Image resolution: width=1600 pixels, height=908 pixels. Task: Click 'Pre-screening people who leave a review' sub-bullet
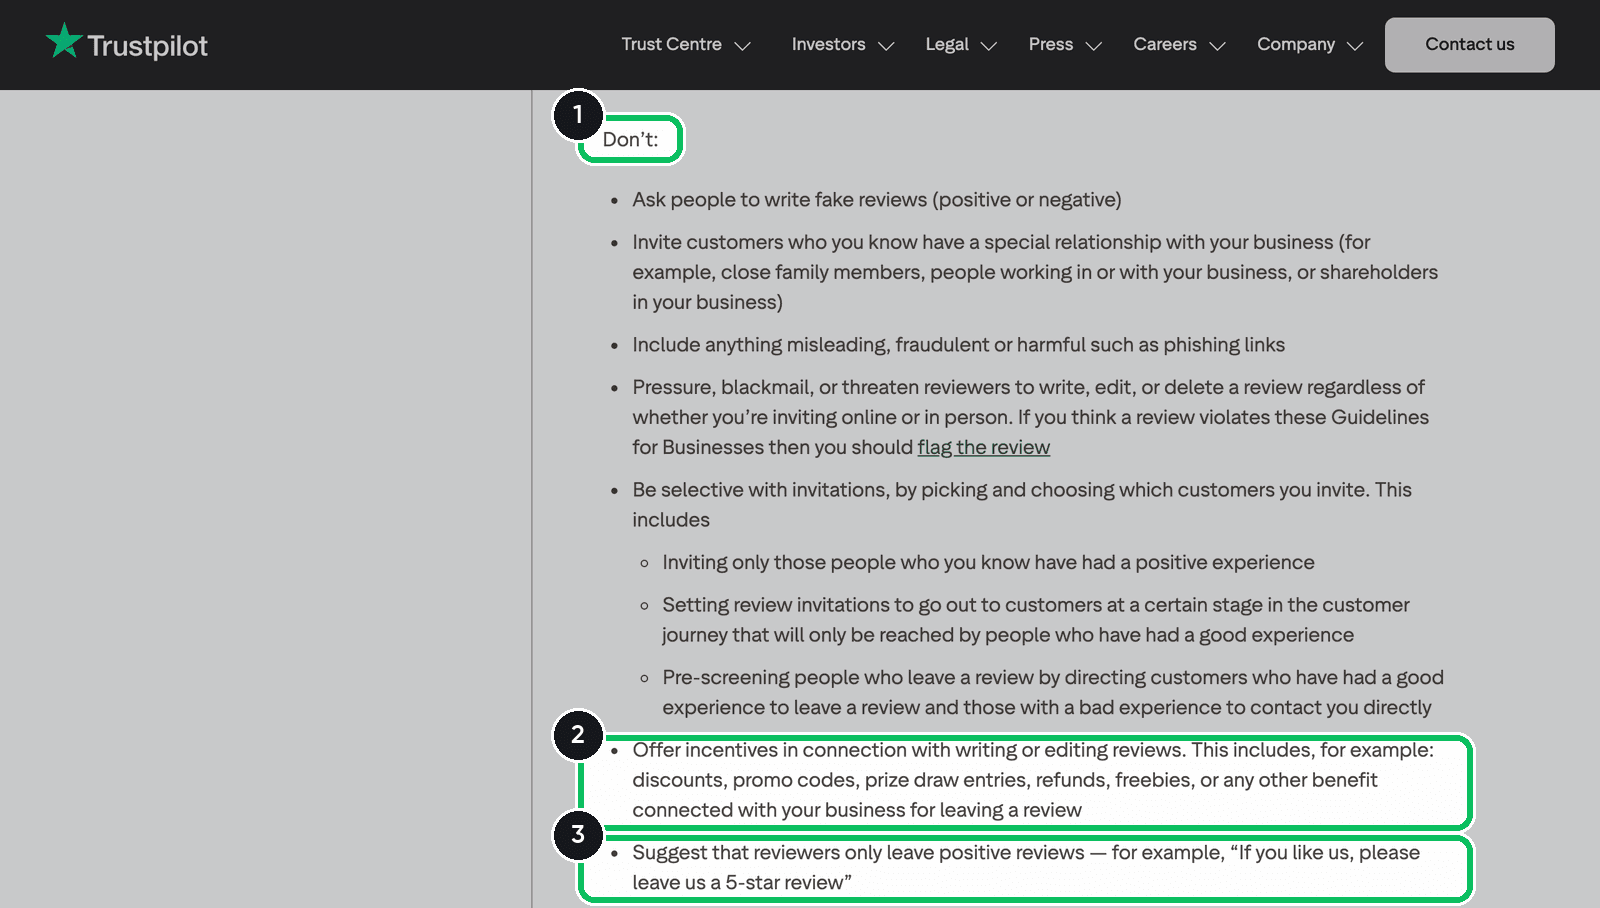point(1053,692)
